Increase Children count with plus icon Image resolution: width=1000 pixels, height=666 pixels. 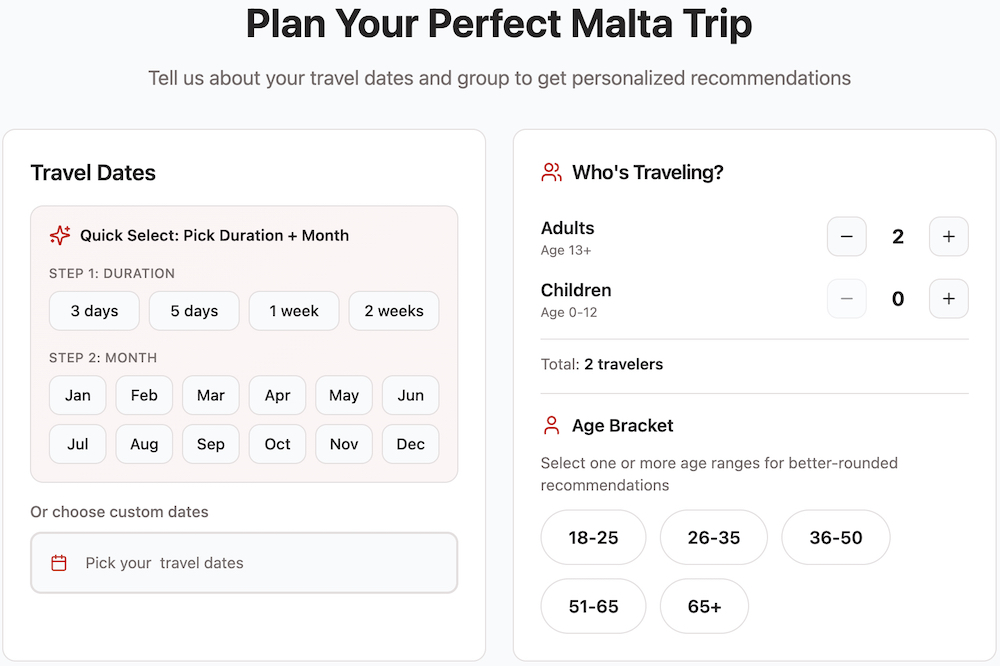pyautogui.click(x=948, y=299)
